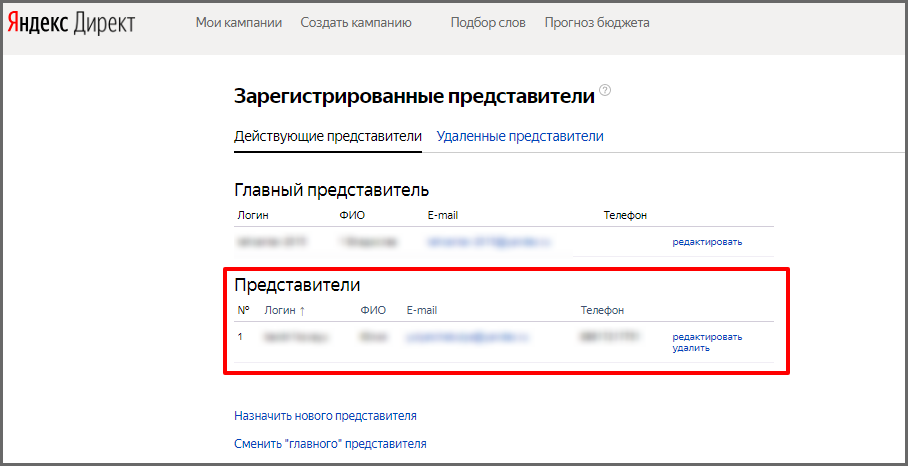Select the Действующие представители tab
908x466 pixels.
(x=328, y=137)
